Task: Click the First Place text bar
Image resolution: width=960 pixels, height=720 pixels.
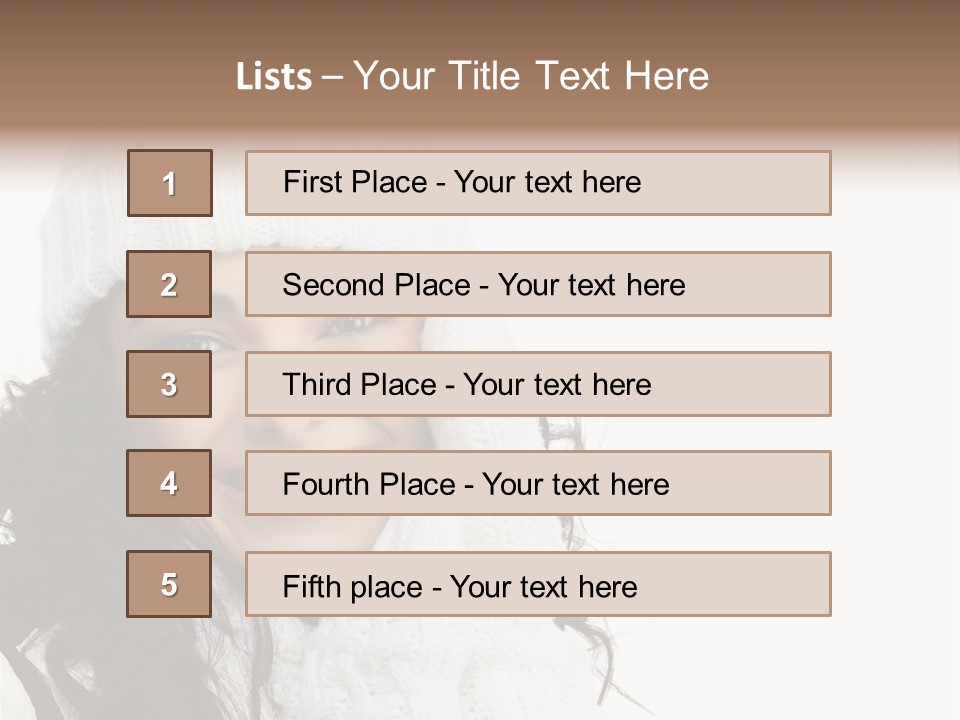Action: pos(538,183)
